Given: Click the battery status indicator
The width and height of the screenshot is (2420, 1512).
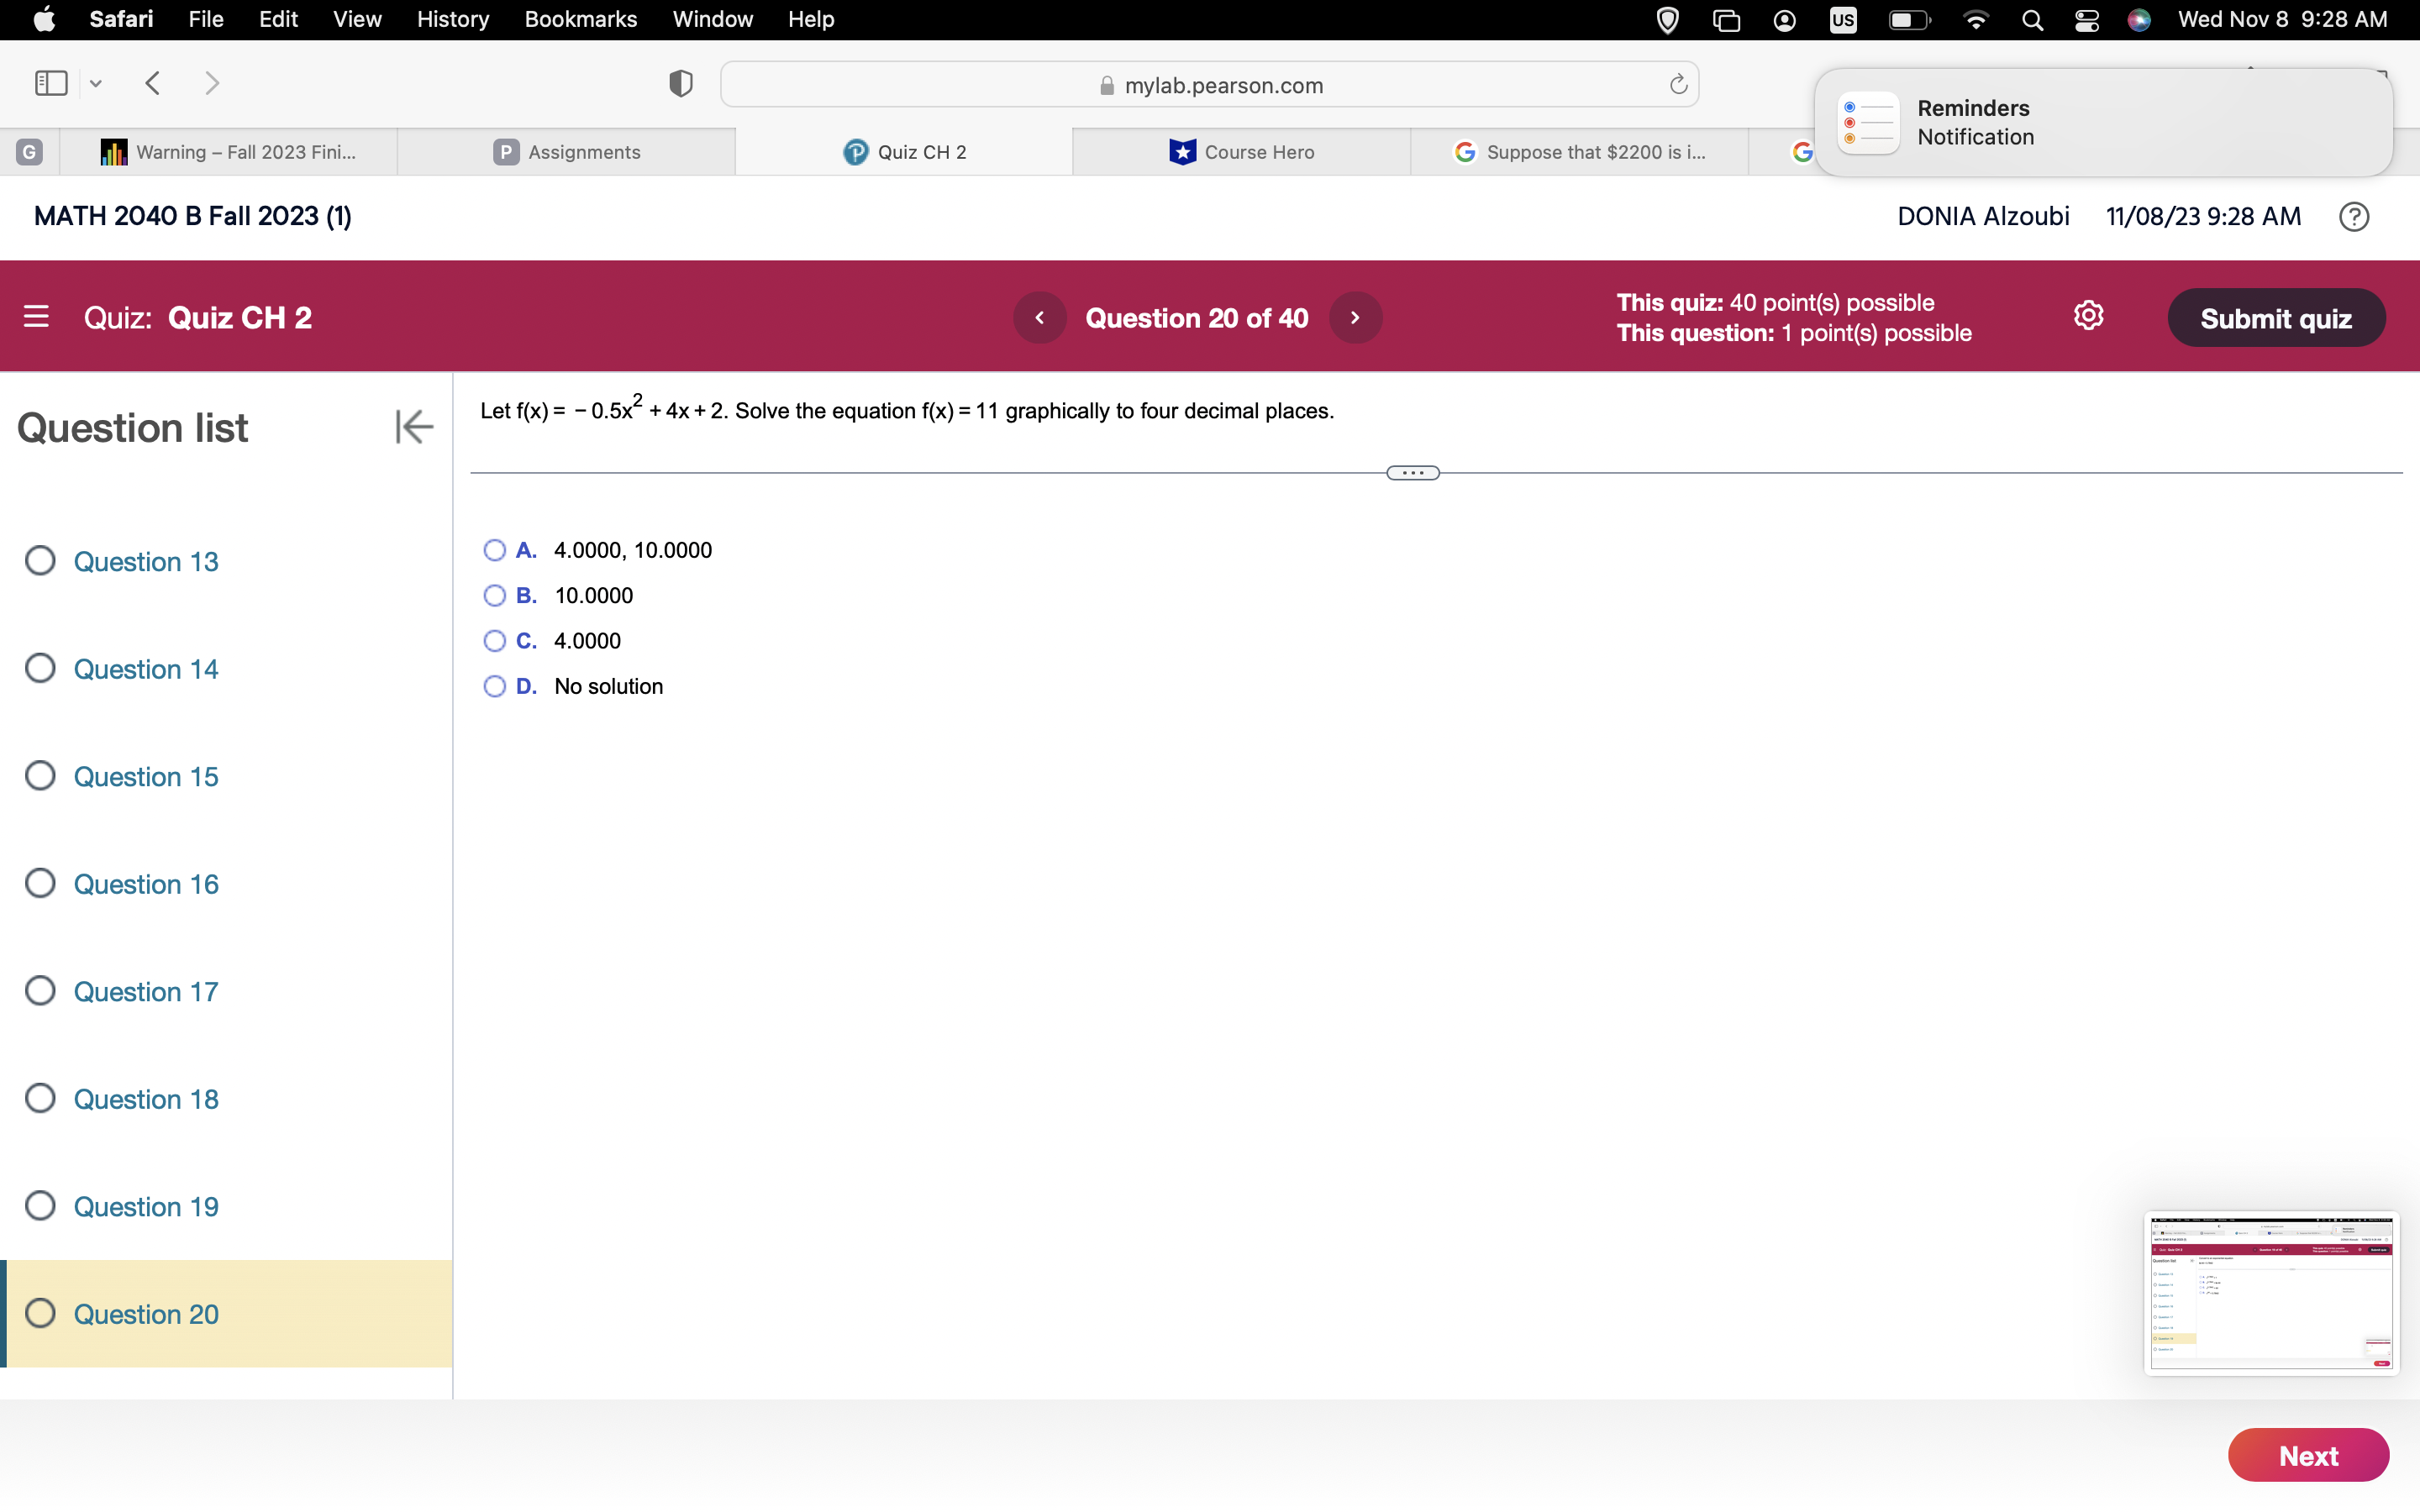Looking at the screenshot, I should [1908, 19].
